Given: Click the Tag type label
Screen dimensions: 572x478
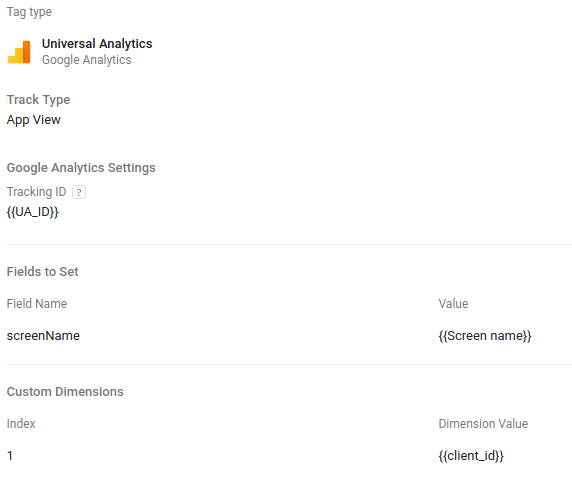Looking at the screenshot, I should [x=29, y=12].
